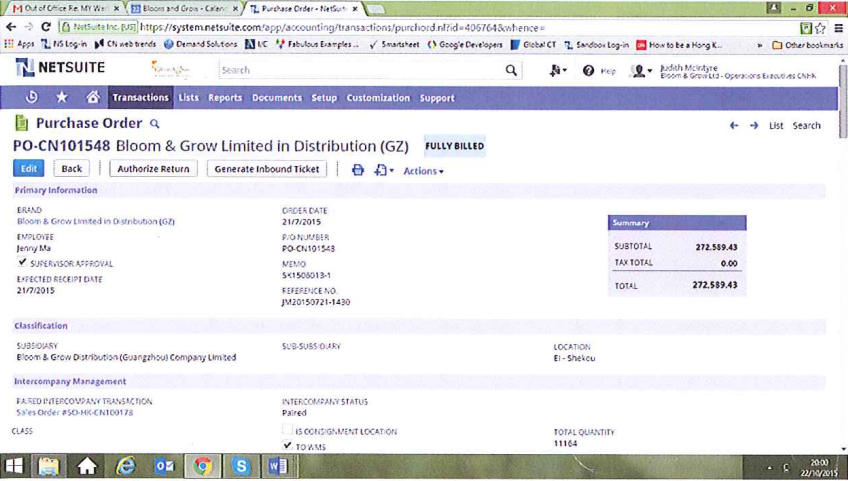Click the search magnifier in the global search bar
The width and height of the screenshot is (848, 481).
coord(511,70)
